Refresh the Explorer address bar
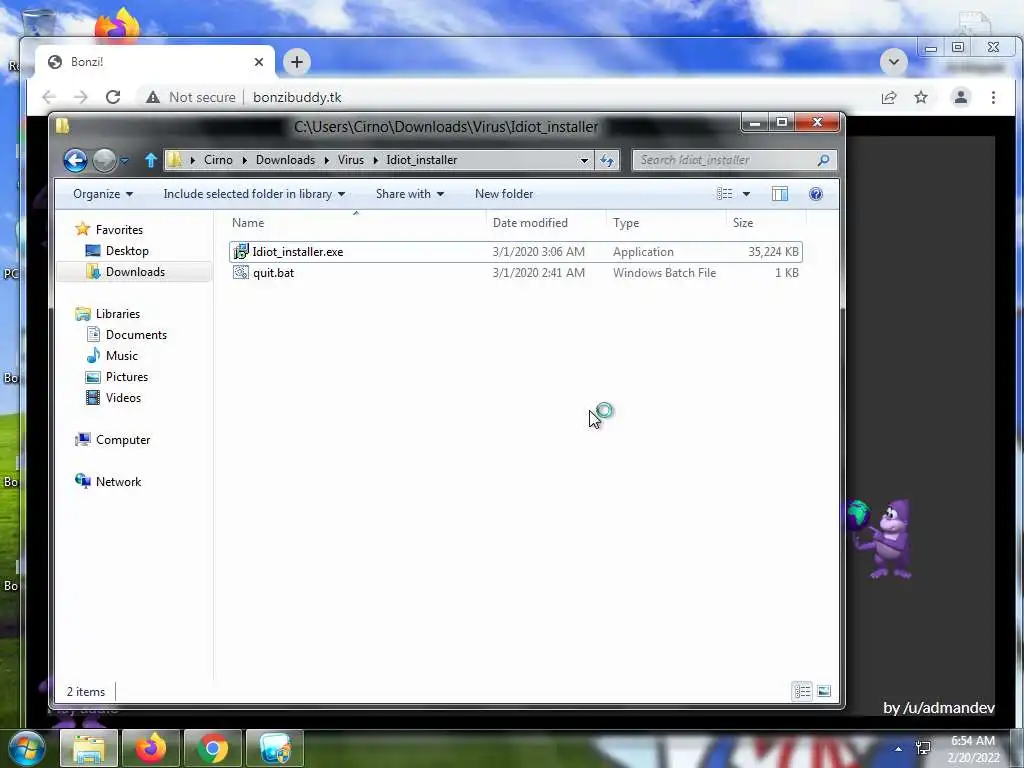Viewport: 1024px width, 768px height. (x=607, y=160)
